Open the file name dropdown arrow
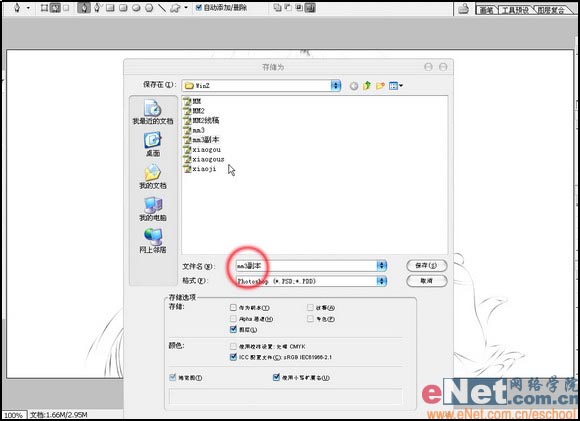The image size is (580, 421). click(x=381, y=266)
